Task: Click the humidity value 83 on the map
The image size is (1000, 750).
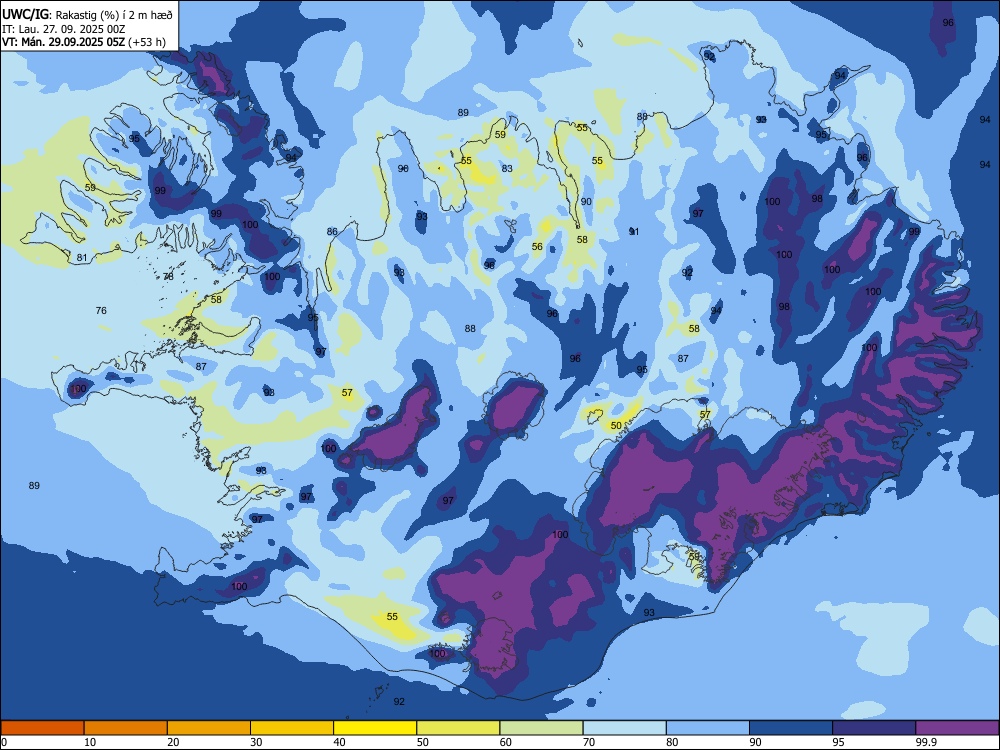Action: tap(507, 168)
